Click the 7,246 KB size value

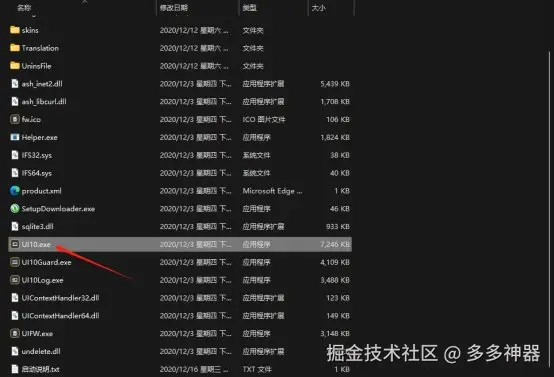pos(335,245)
